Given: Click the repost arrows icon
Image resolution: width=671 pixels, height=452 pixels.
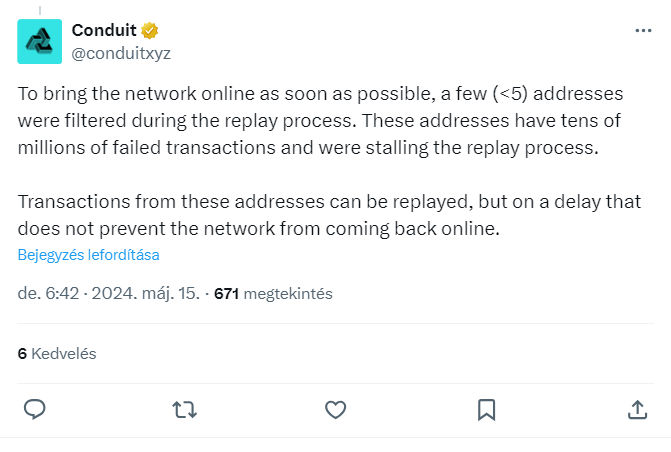Looking at the screenshot, I should pyautogui.click(x=184, y=410).
